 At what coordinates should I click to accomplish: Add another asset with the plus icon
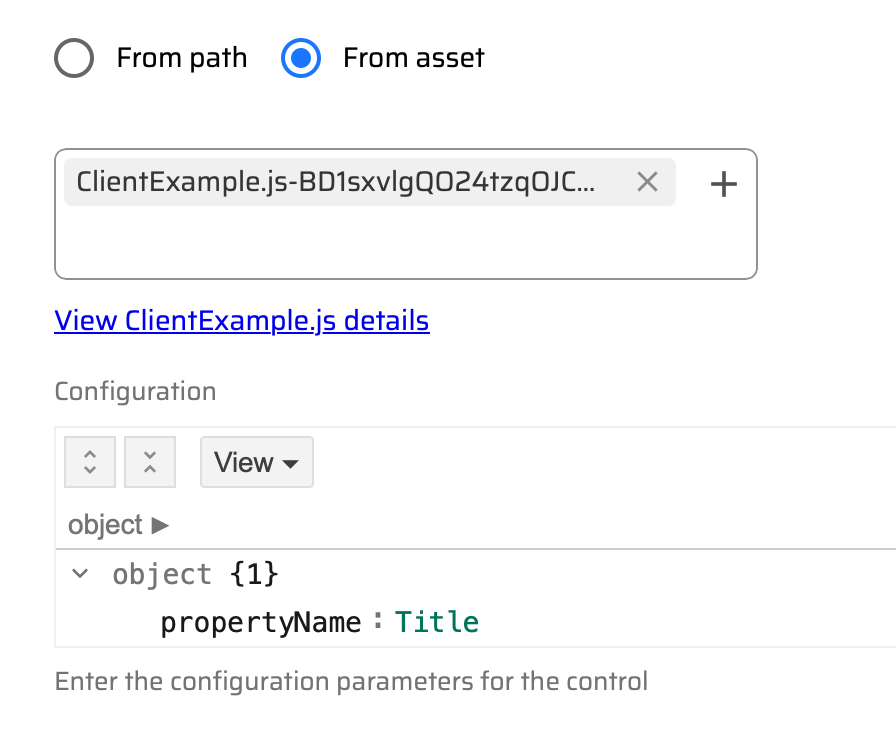pyautogui.click(x=723, y=183)
